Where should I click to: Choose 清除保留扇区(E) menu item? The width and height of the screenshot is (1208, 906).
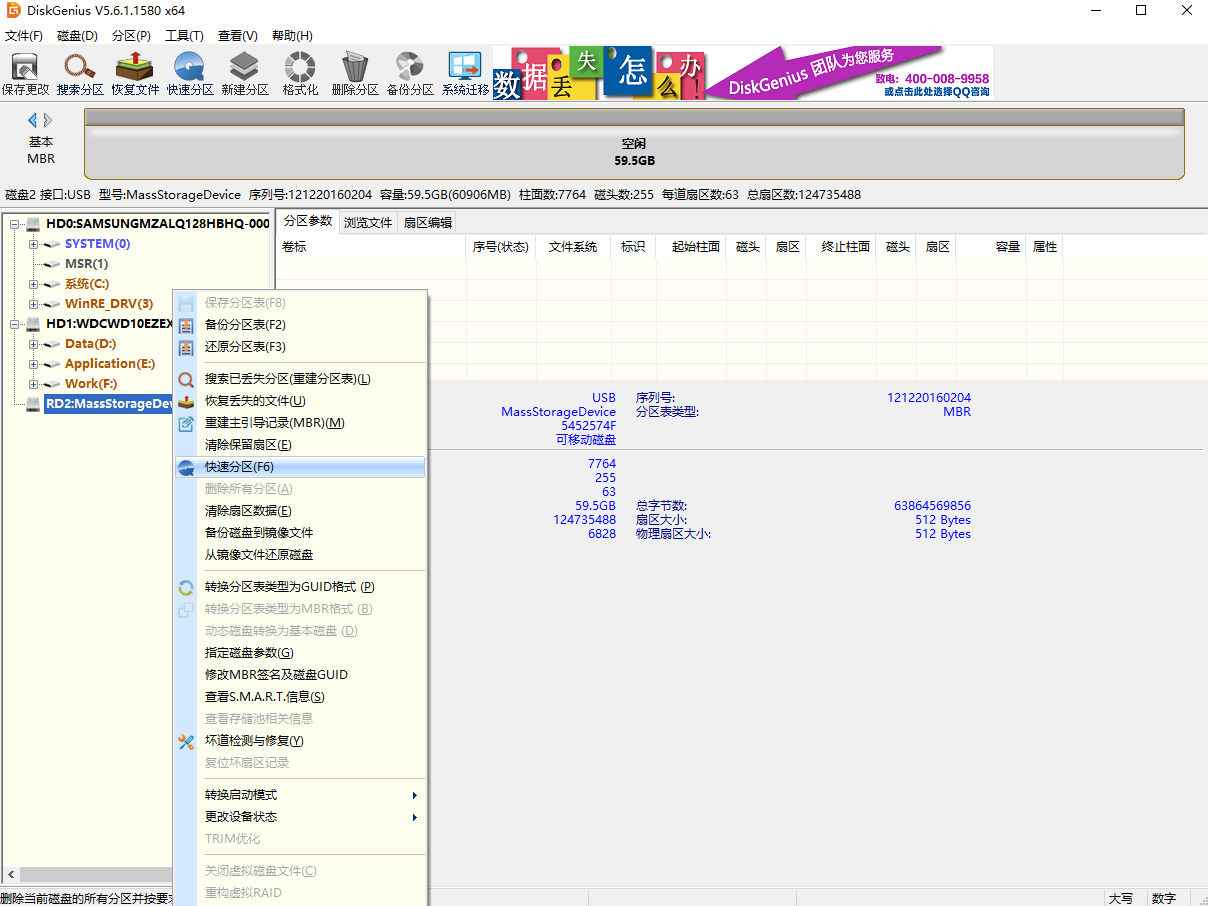click(300, 445)
